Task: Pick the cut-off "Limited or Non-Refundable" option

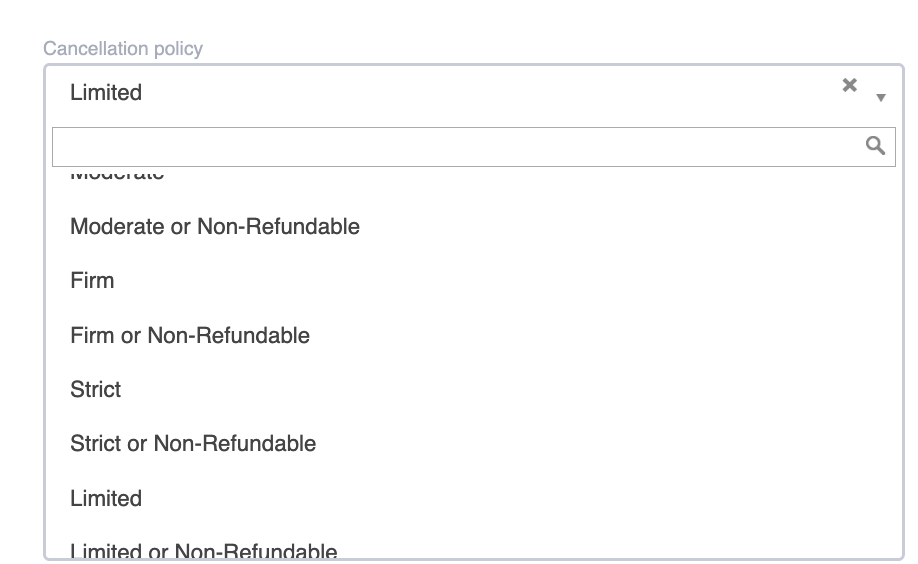Action: pos(204,550)
